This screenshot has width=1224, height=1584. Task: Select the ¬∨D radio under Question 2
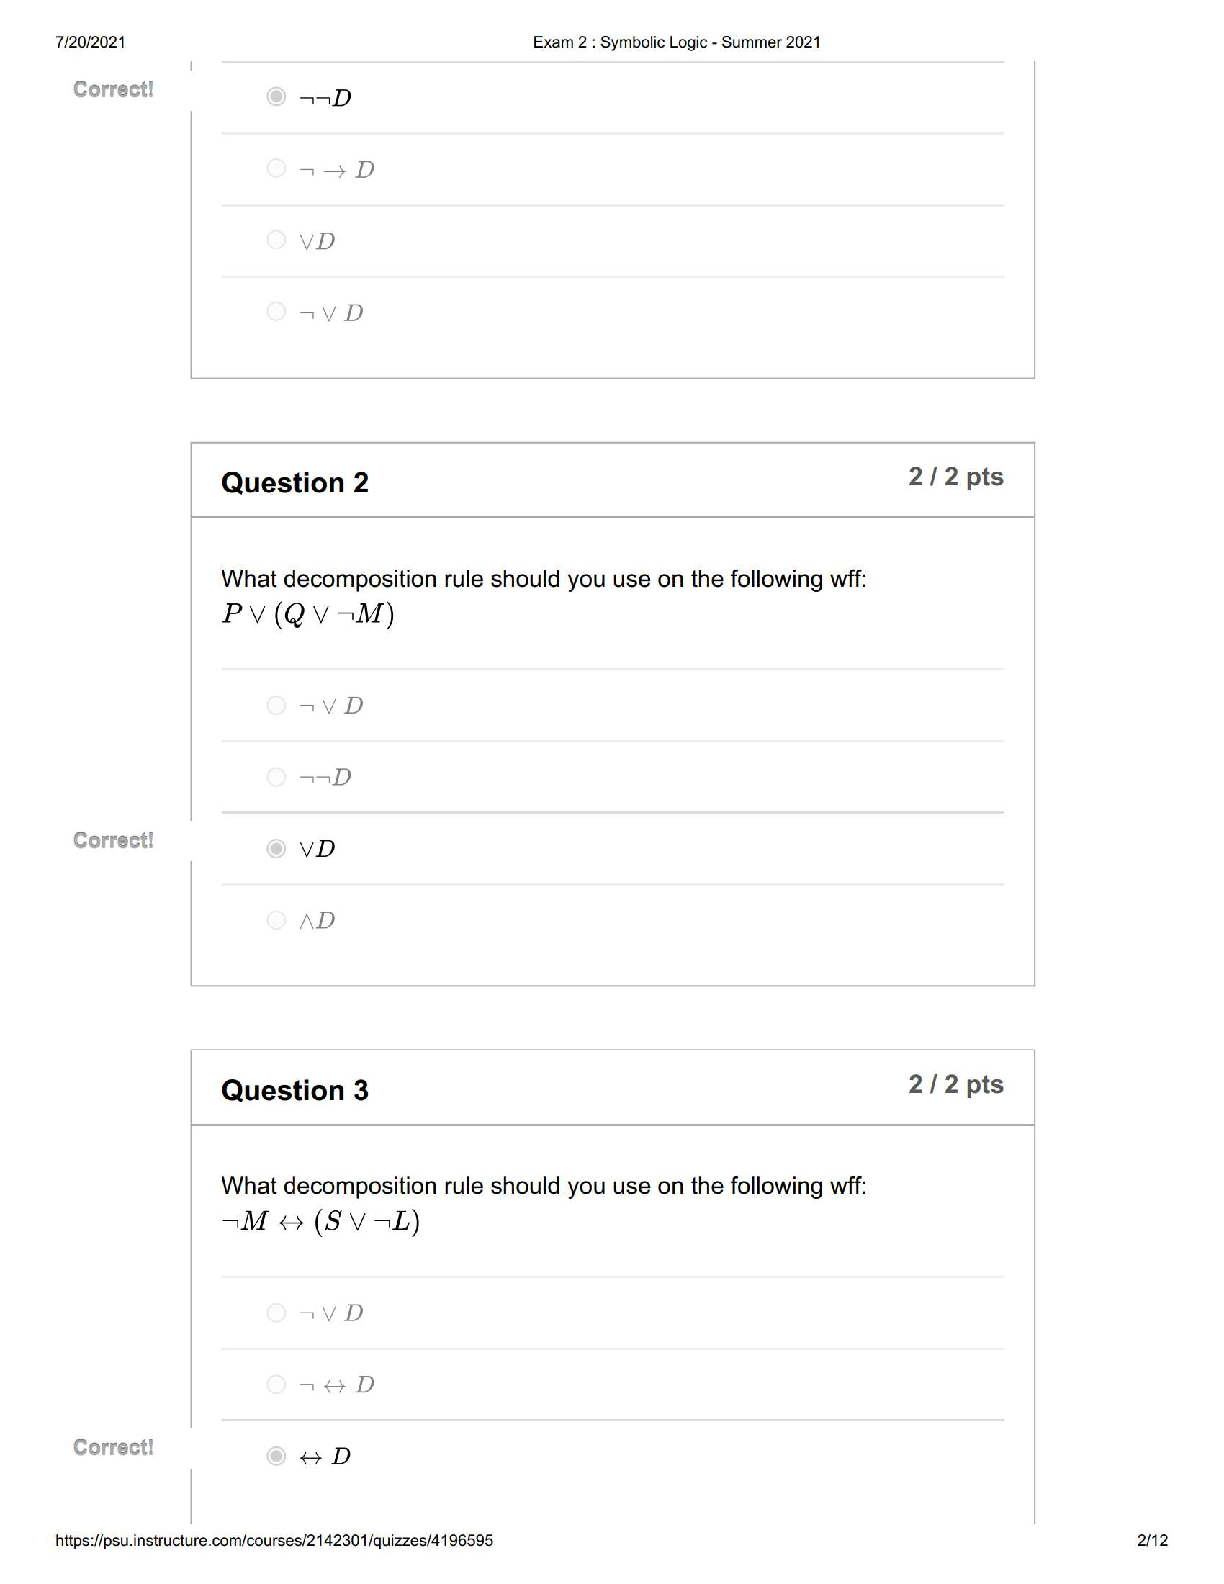pyautogui.click(x=277, y=706)
